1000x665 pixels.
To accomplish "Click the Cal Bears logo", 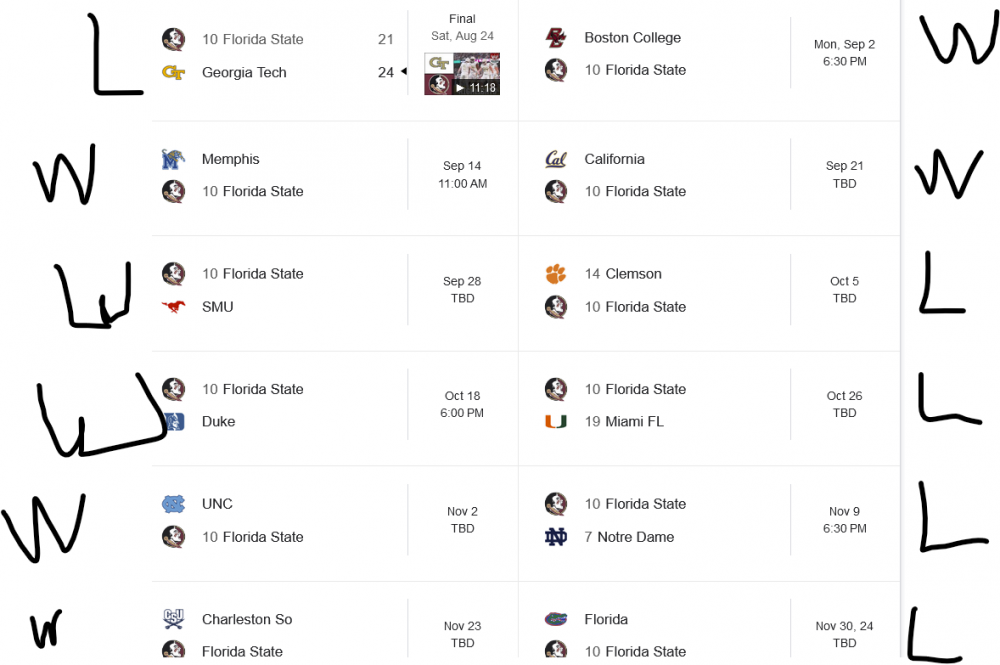I will click(556, 159).
